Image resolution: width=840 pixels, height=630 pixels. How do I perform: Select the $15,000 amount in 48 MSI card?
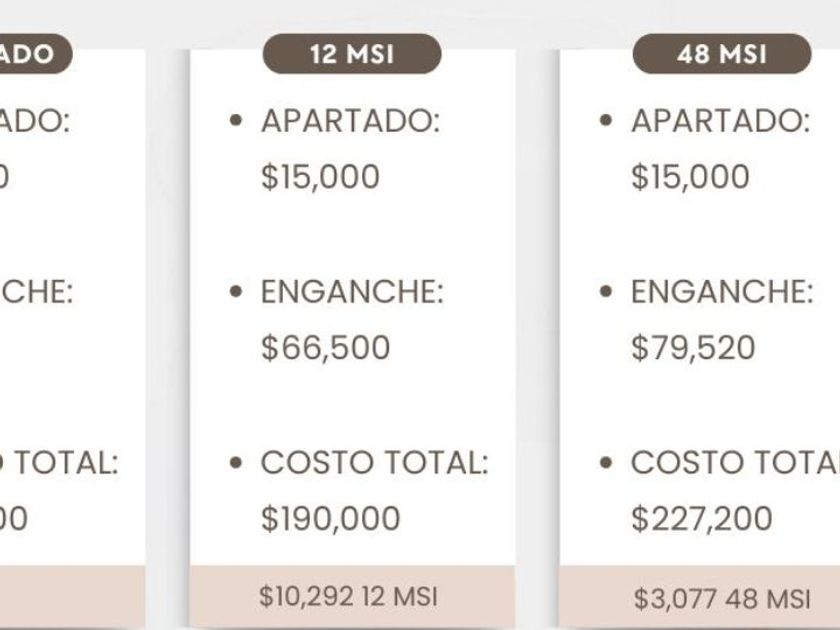click(690, 177)
